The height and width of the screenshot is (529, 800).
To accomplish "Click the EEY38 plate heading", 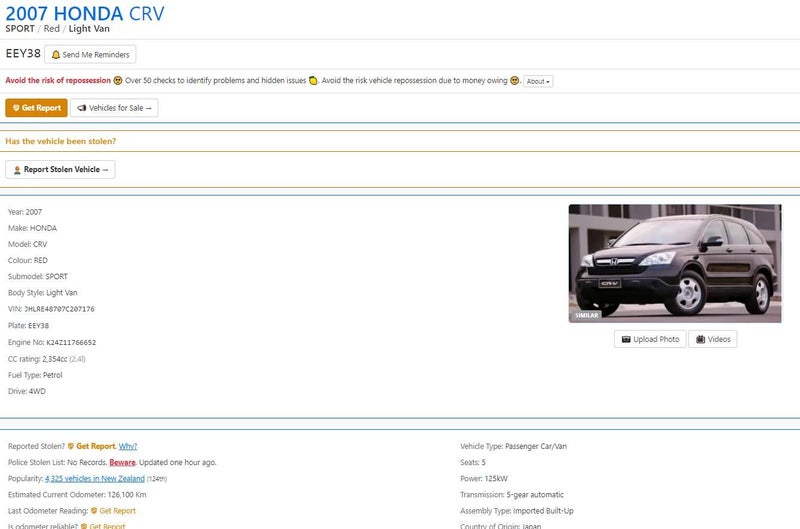I will pyautogui.click(x=23, y=54).
